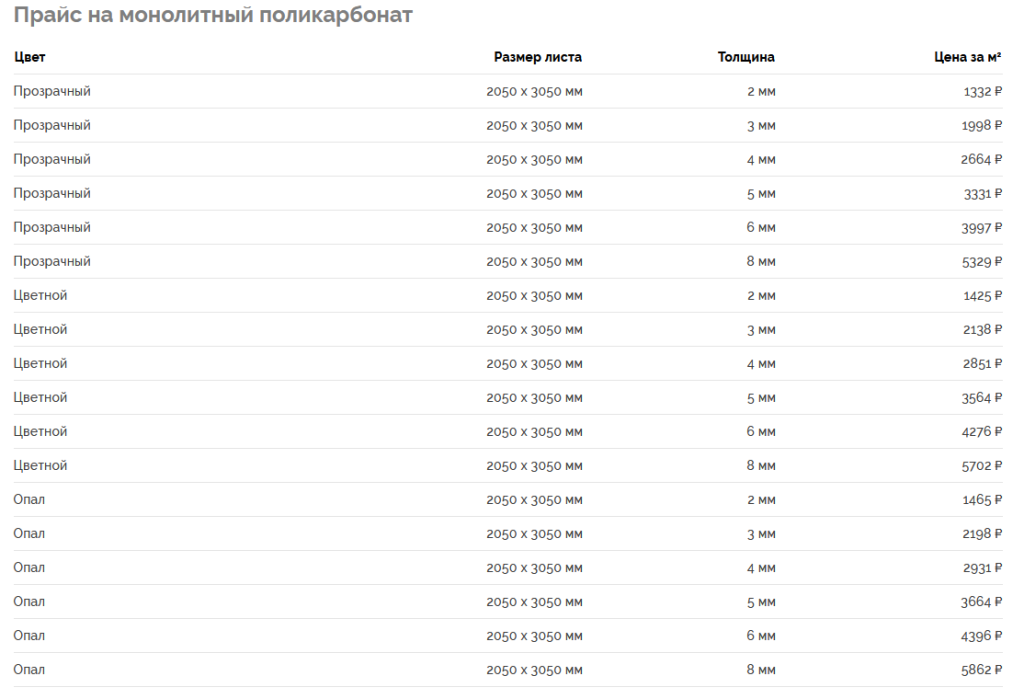
Task: Click 'Цветной' in the 3 мм row
Action: click(41, 330)
